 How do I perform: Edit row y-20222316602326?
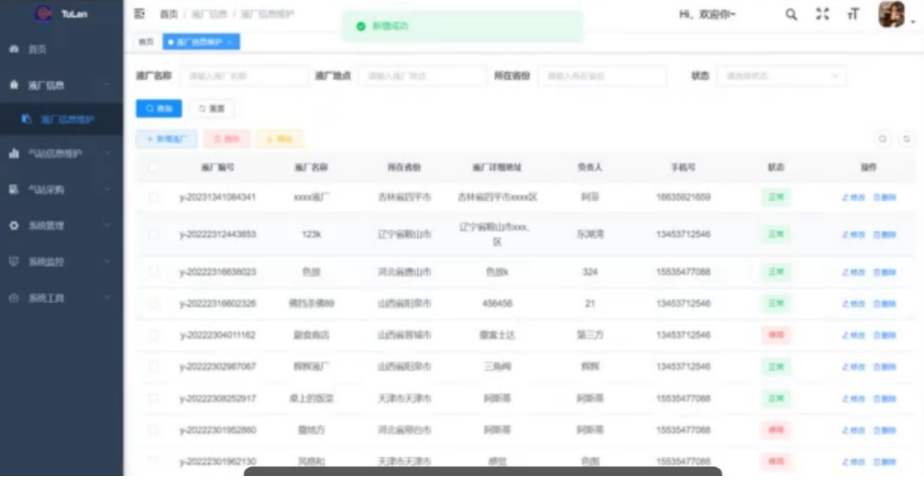pos(853,304)
